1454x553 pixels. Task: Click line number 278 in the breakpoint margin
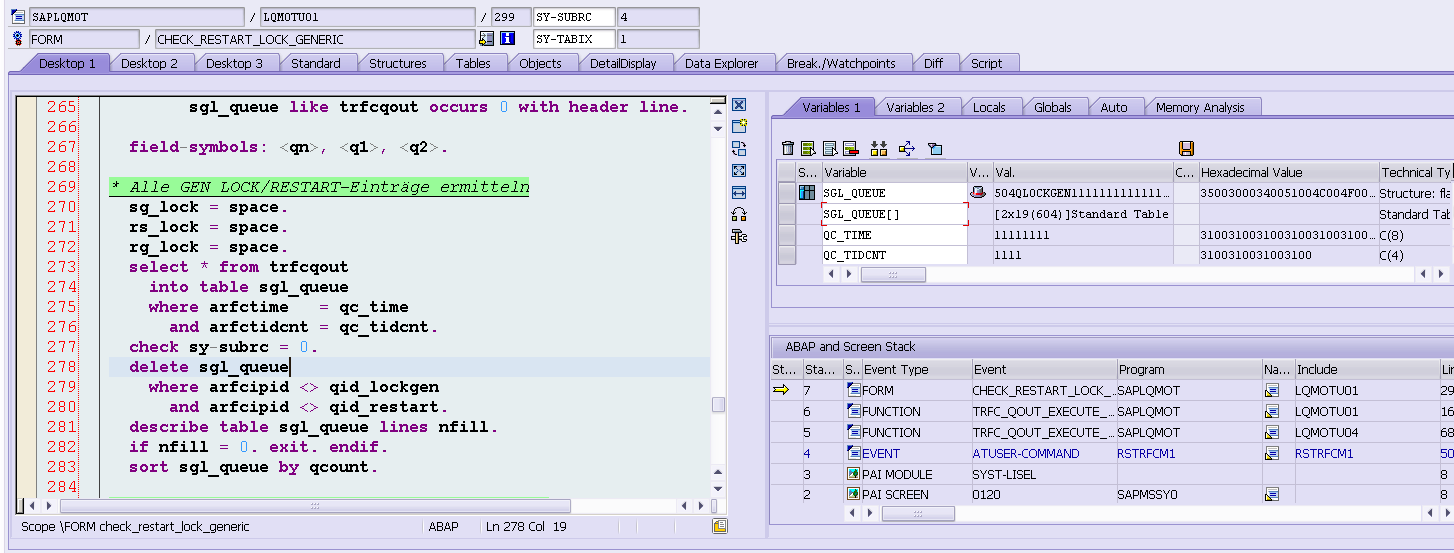(x=60, y=367)
